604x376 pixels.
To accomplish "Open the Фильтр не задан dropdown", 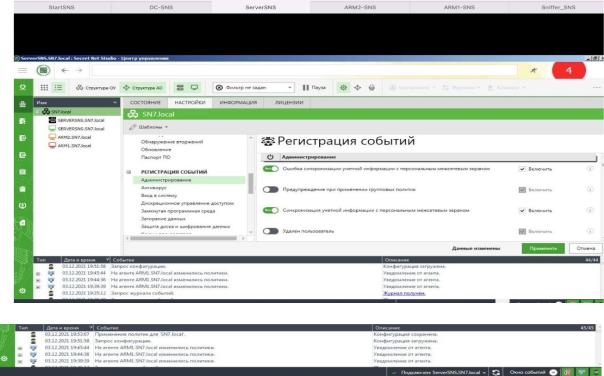I will coord(253,87).
